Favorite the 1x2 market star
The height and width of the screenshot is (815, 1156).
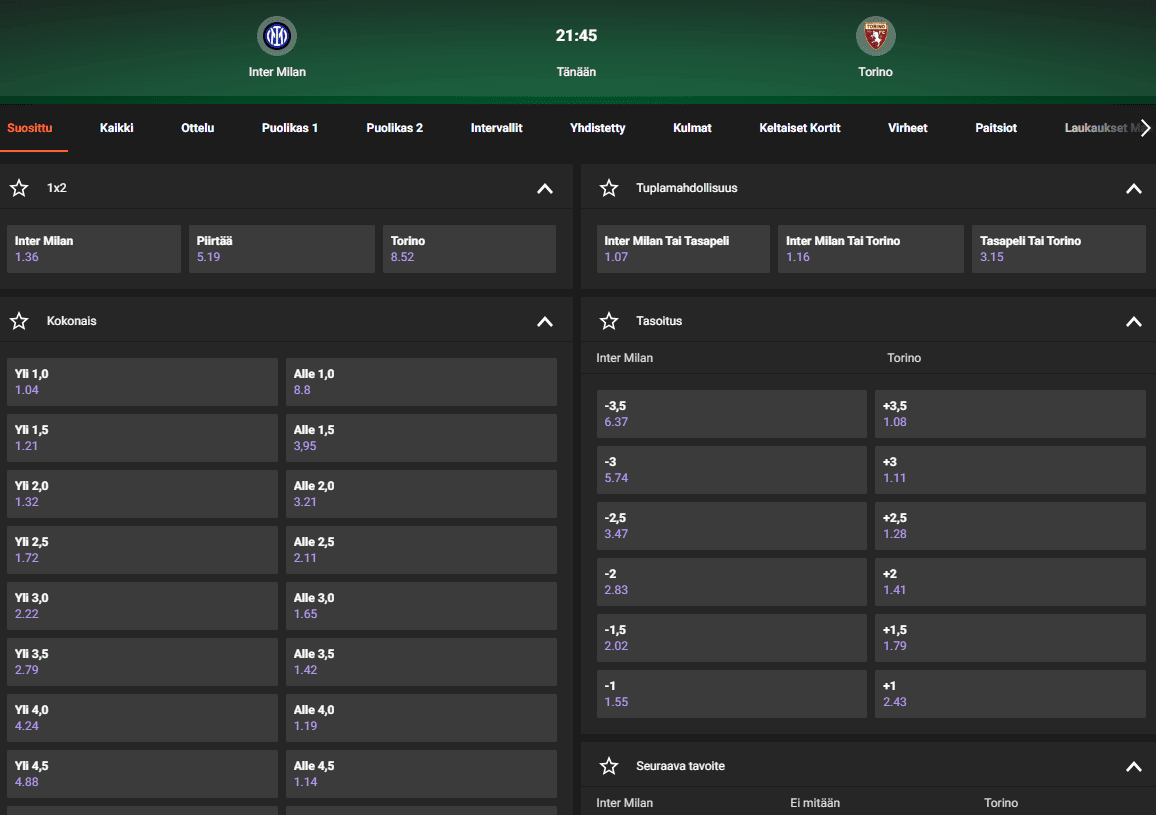pyautogui.click(x=19, y=188)
